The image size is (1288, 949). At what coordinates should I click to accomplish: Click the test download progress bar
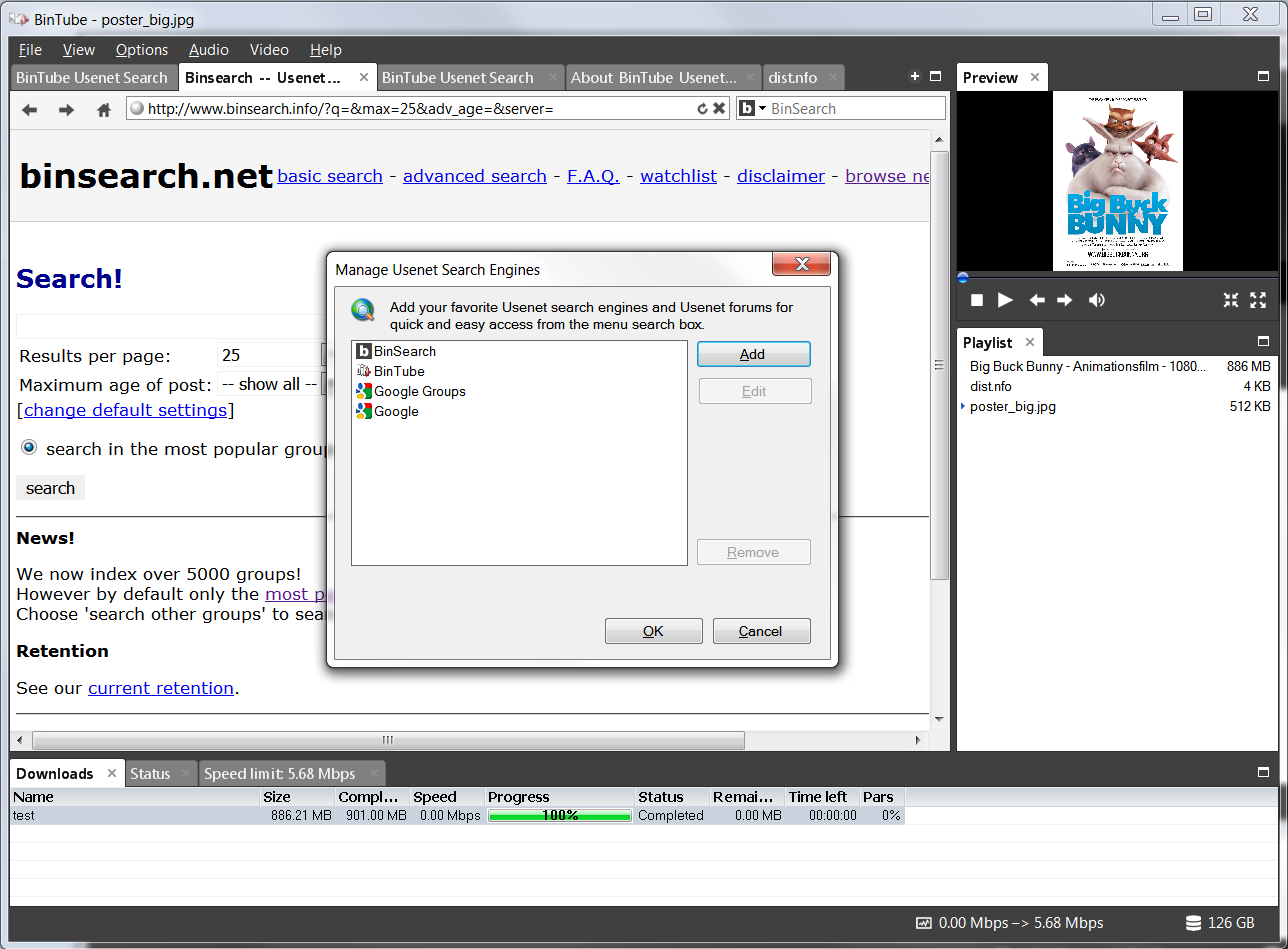(x=560, y=815)
